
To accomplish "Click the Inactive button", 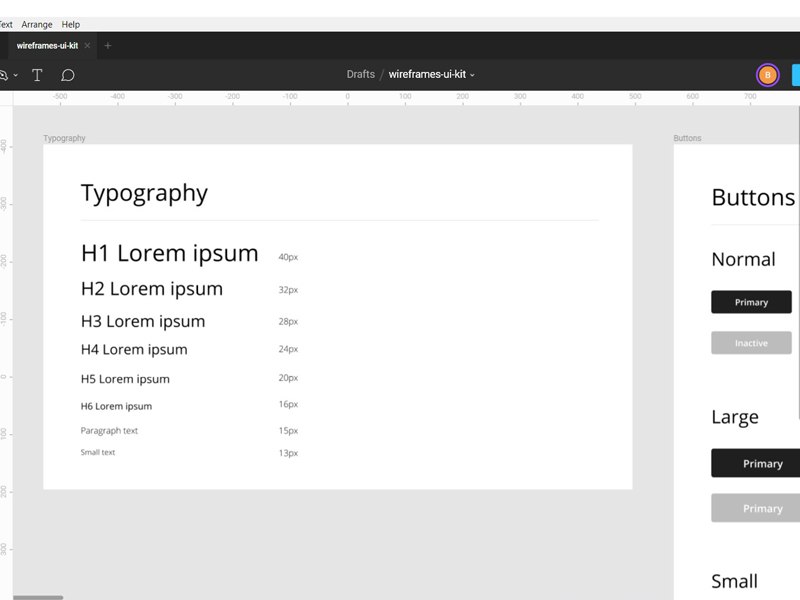I will (x=751, y=343).
